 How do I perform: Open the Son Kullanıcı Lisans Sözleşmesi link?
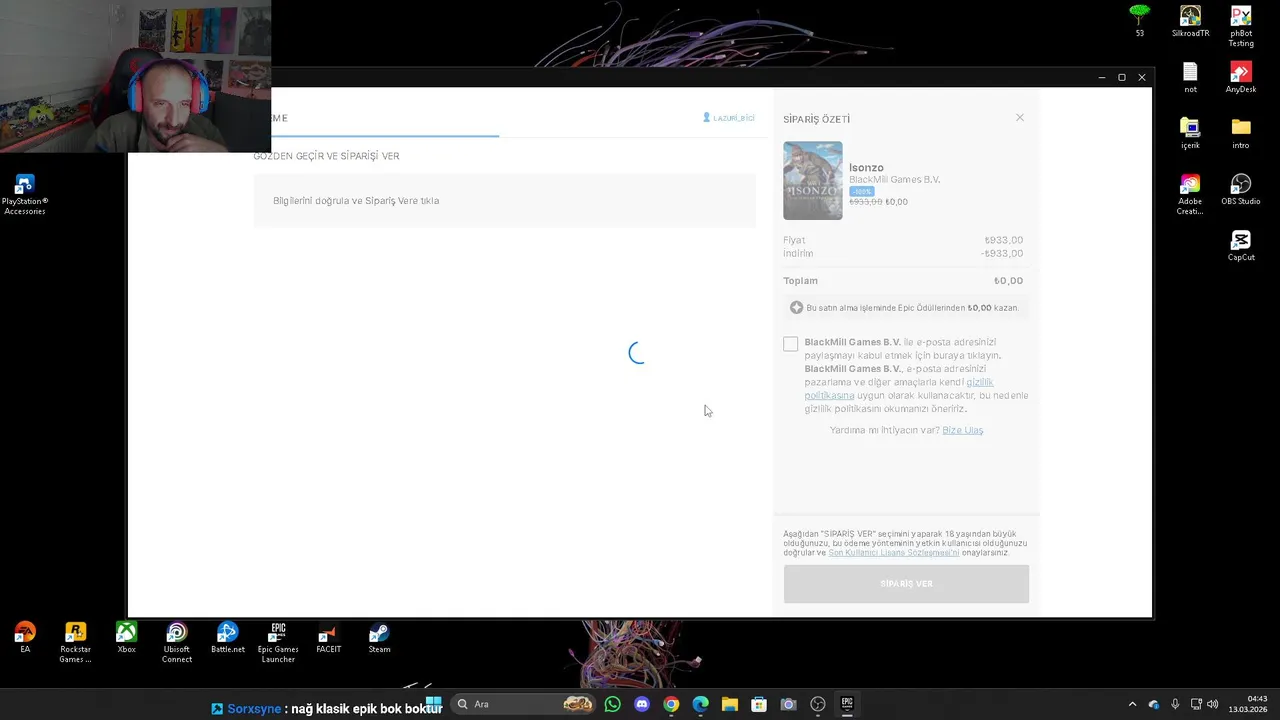click(894, 553)
